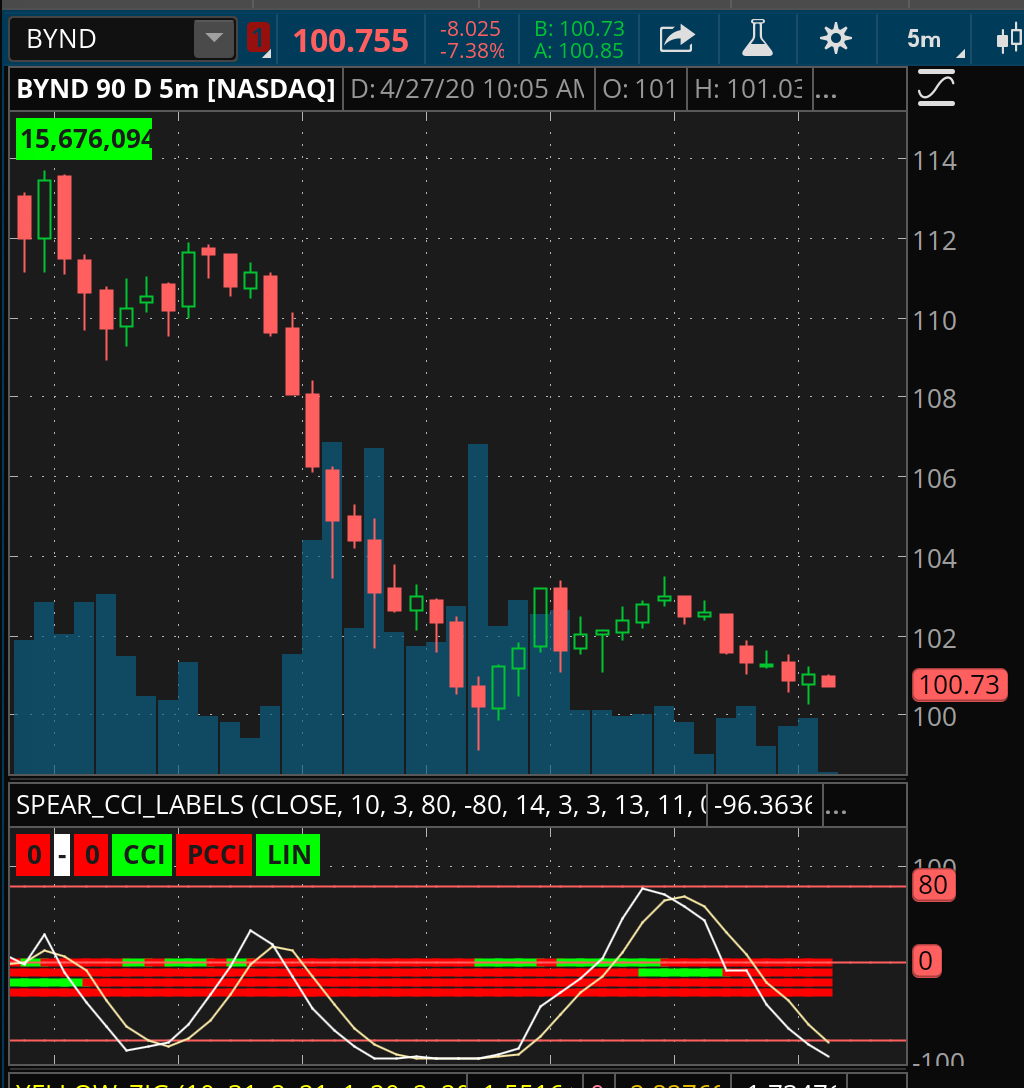1024x1088 pixels.
Task: Click the green volume label 15,676,094
Action: pos(84,139)
